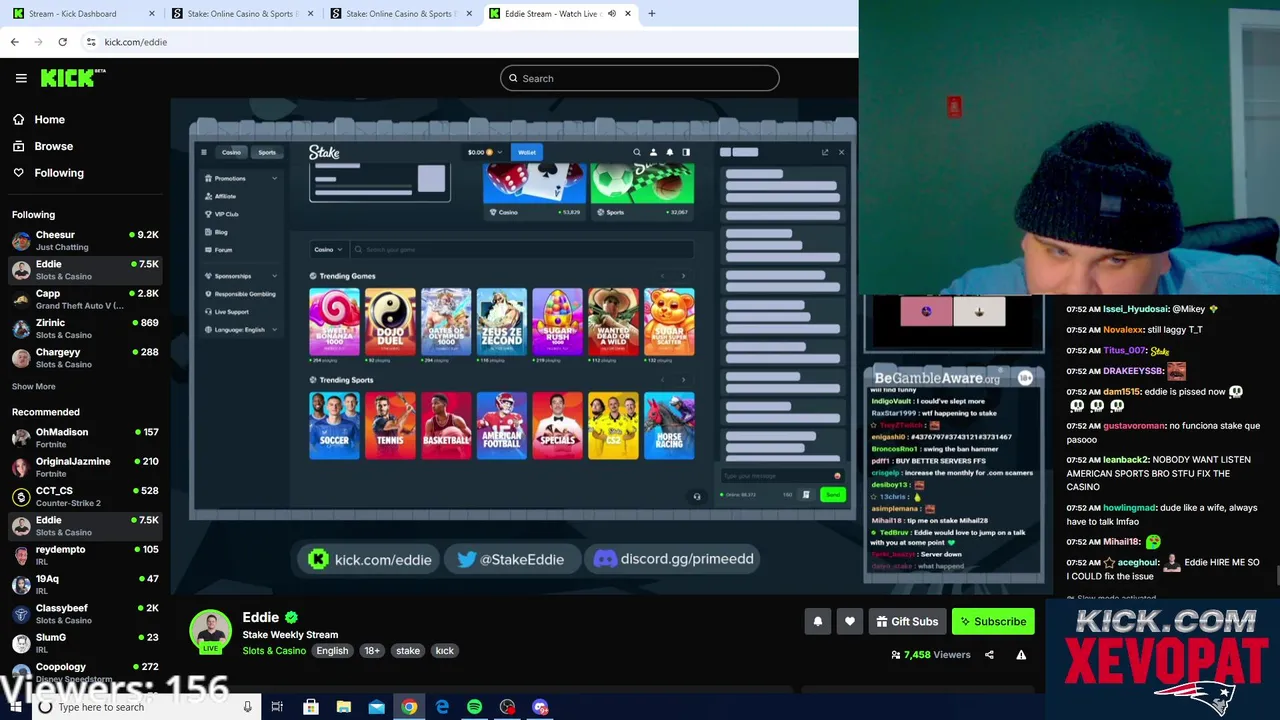Click the English language tag
1280x720 pixels.
[x=332, y=651]
